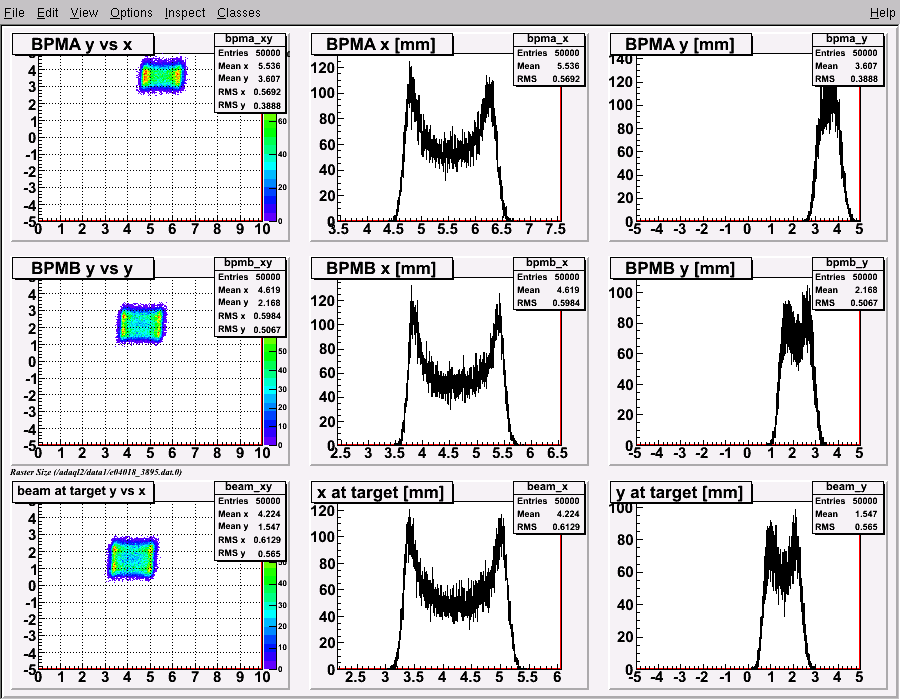The height and width of the screenshot is (700, 900).
Task: Click 'Mean x 5.536' in bpma_xy stats
Action: click(249, 66)
